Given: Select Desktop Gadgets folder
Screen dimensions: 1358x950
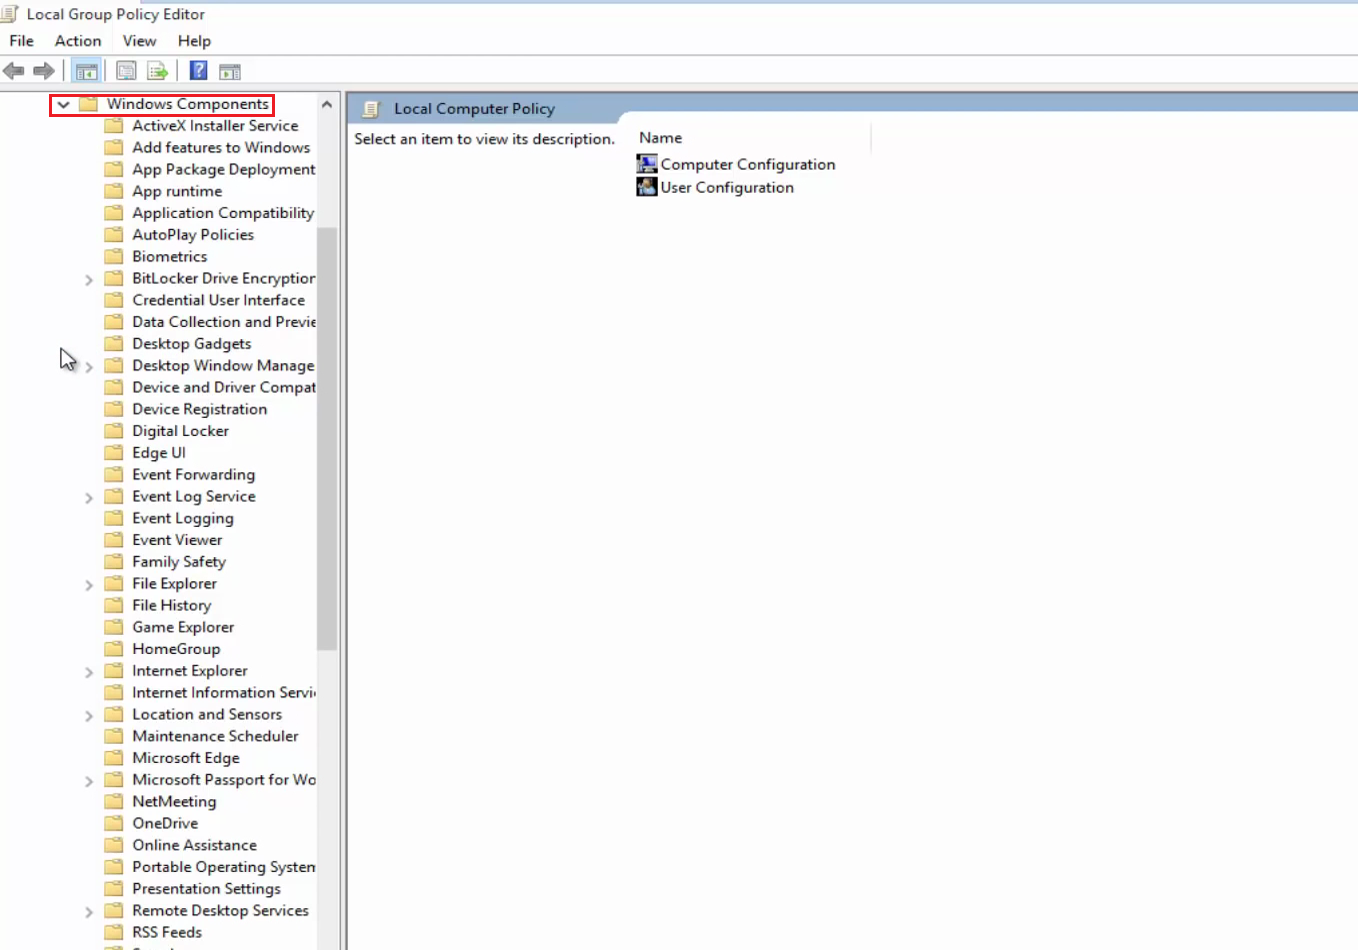Looking at the screenshot, I should pos(192,344).
